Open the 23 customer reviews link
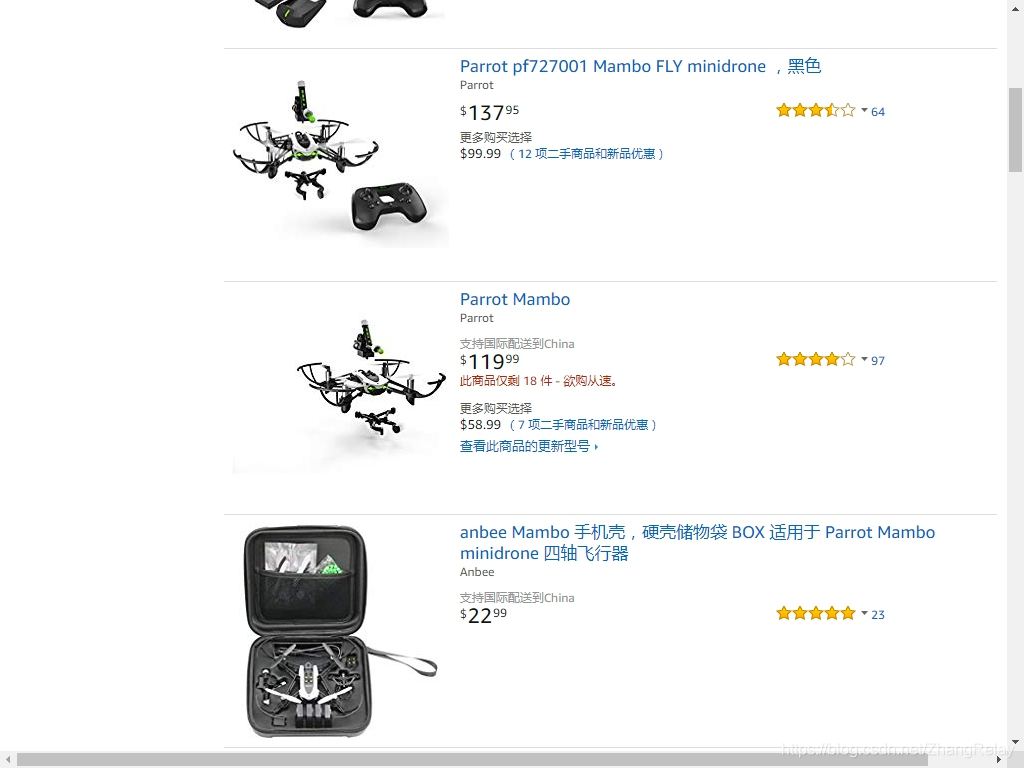Viewport: 1024px width, 768px height. (x=878, y=615)
